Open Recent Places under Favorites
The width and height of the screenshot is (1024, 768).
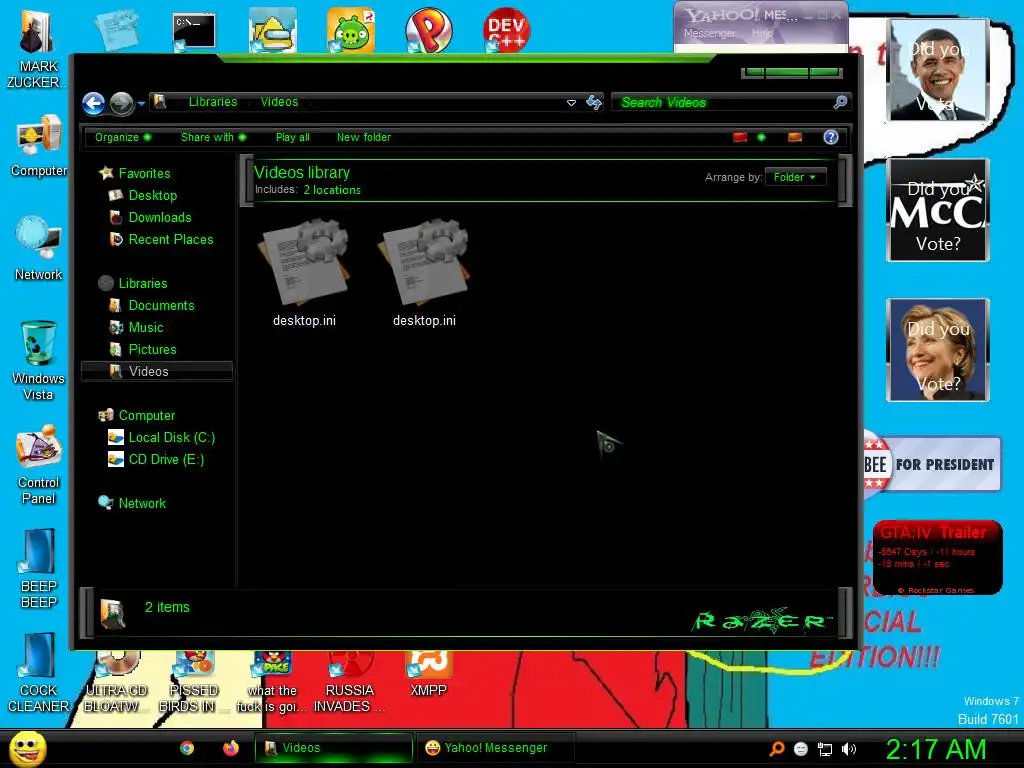170,240
